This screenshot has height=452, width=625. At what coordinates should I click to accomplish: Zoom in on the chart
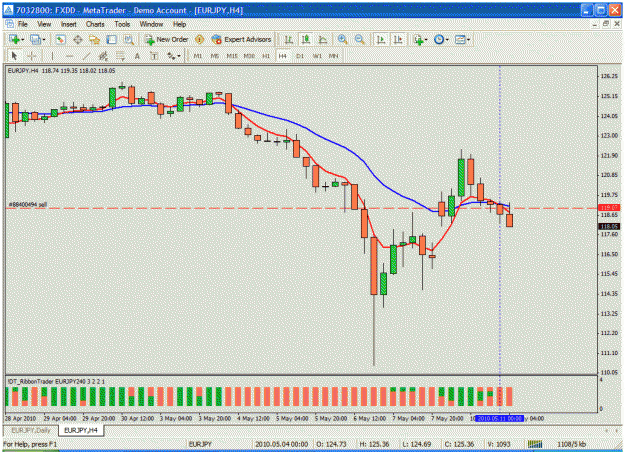pyautogui.click(x=342, y=39)
